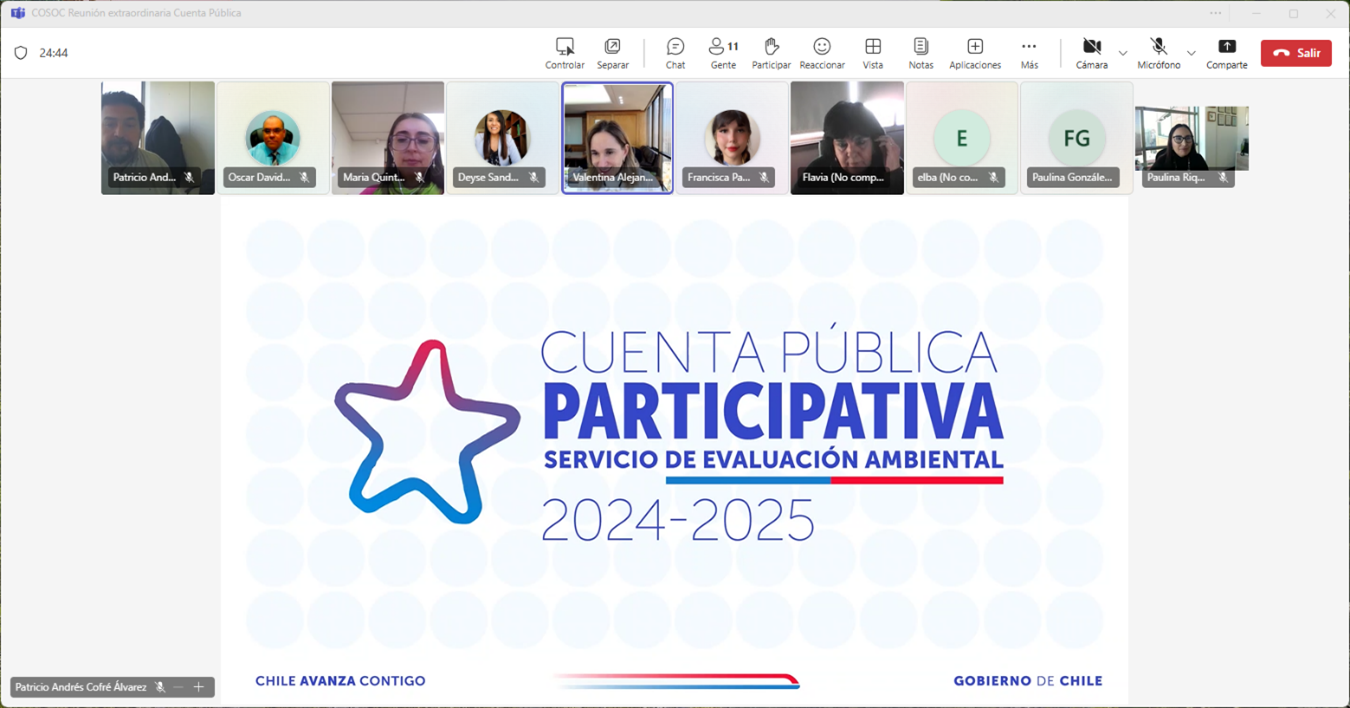Open meeting Notas
1350x708 pixels.
[x=920, y=53]
